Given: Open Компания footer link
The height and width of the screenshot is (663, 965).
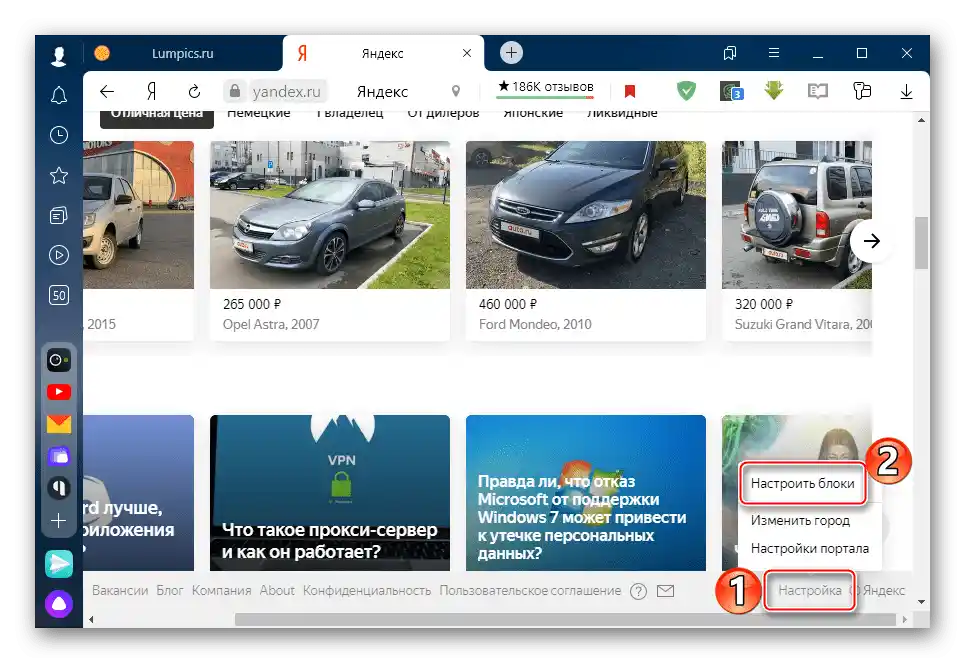Looking at the screenshot, I should (x=222, y=590).
